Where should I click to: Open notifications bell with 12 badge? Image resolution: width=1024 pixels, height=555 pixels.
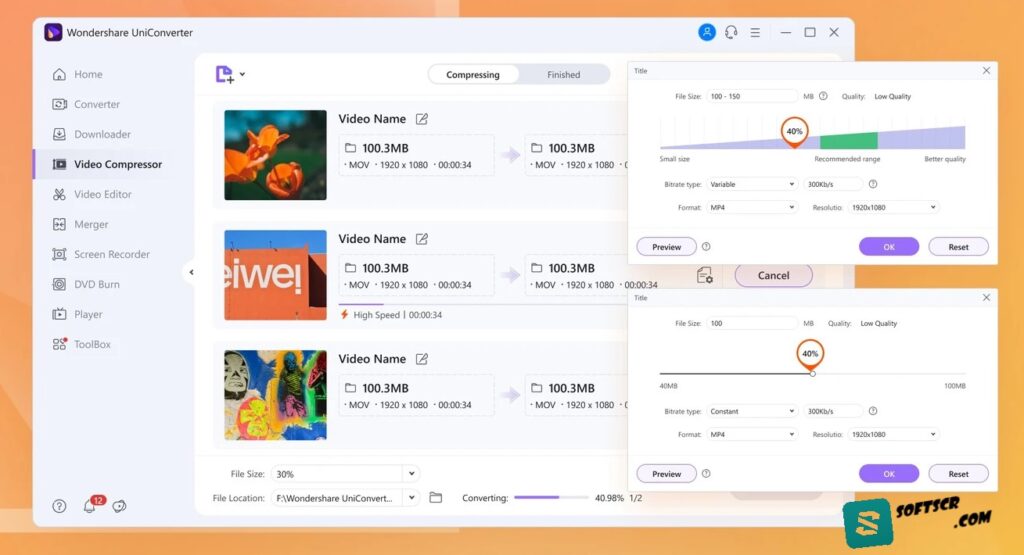[91, 505]
